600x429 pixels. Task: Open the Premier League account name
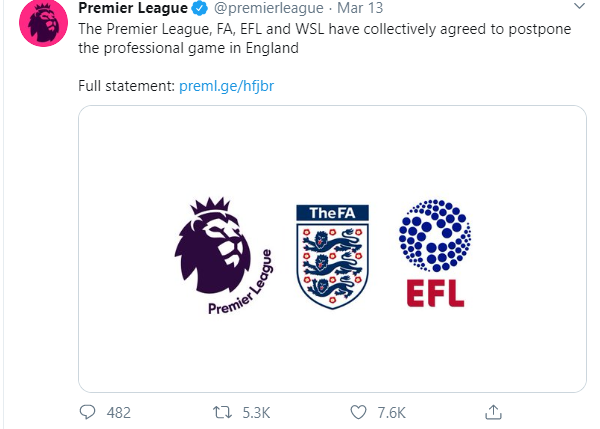[x=133, y=8]
